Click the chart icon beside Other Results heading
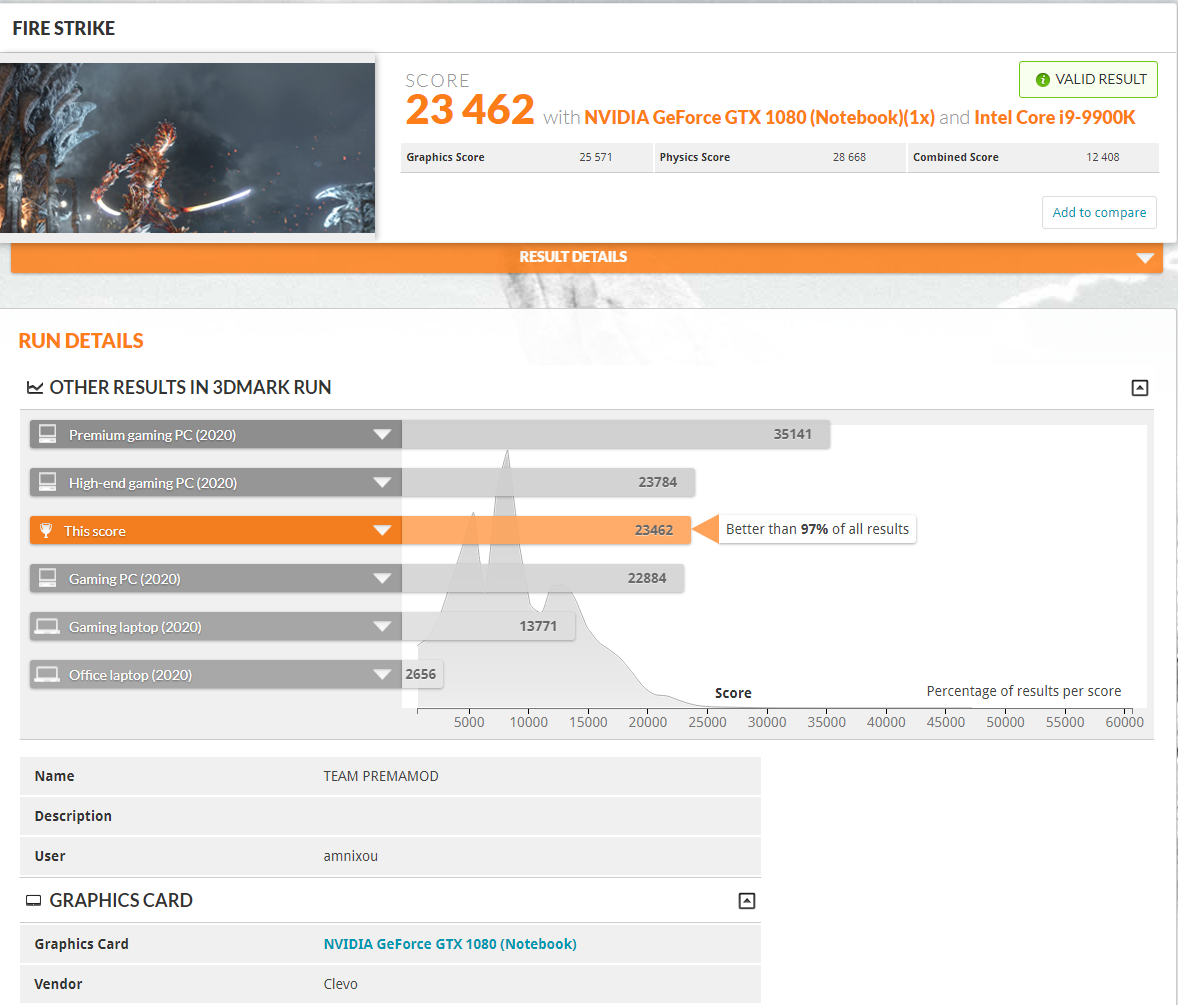1178x1005 pixels. tap(35, 388)
